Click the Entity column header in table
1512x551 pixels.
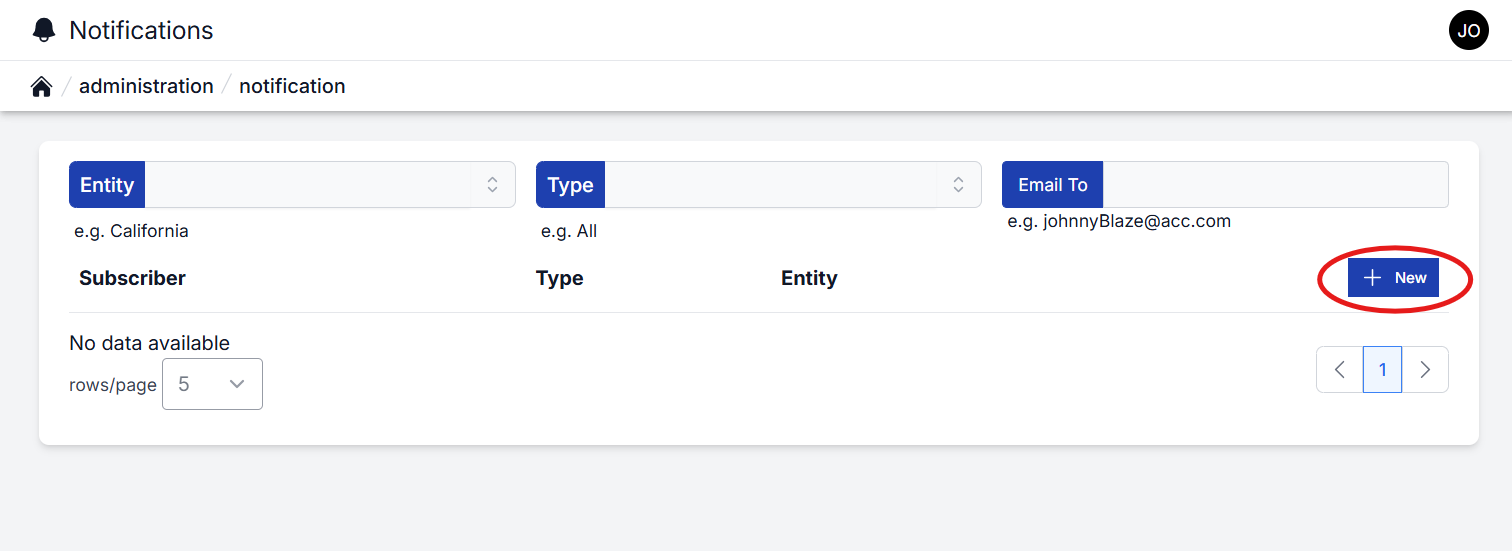click(809, 278)
